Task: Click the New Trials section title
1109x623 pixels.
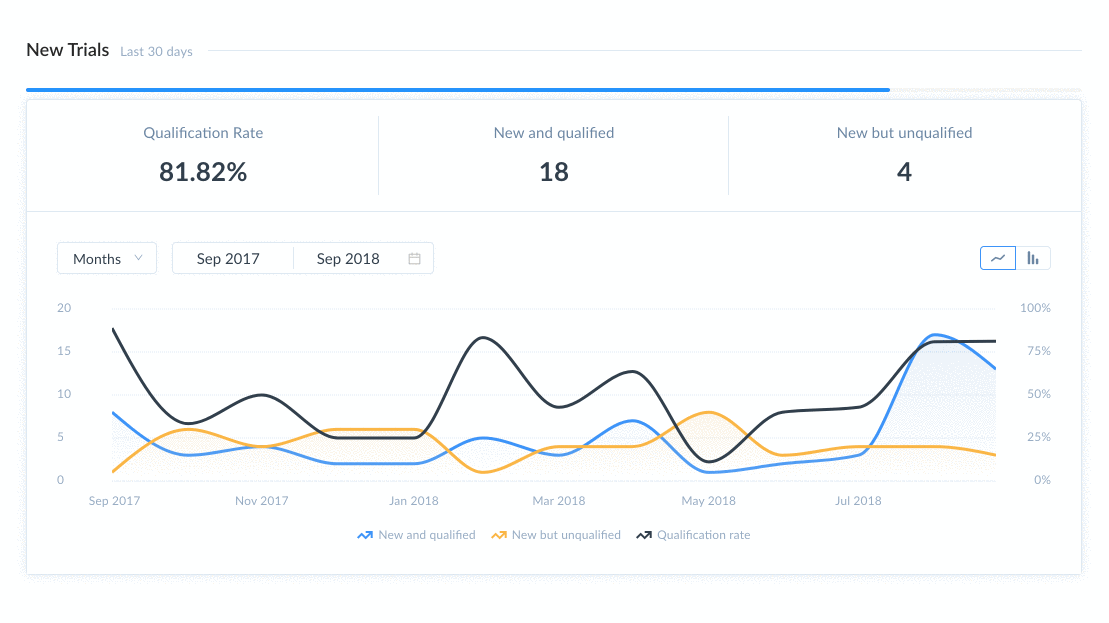Action: point(68,50)
